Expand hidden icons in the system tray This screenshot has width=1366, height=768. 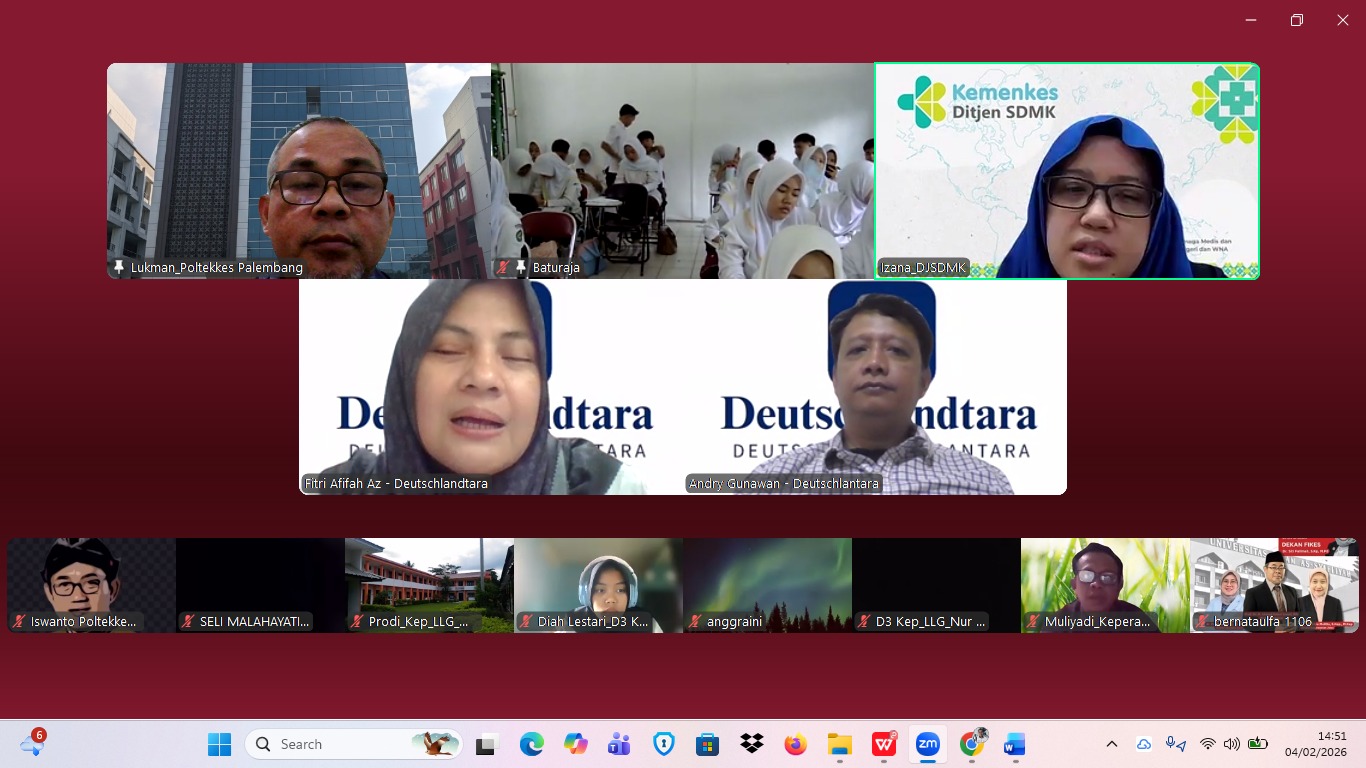click(1111, 744)
